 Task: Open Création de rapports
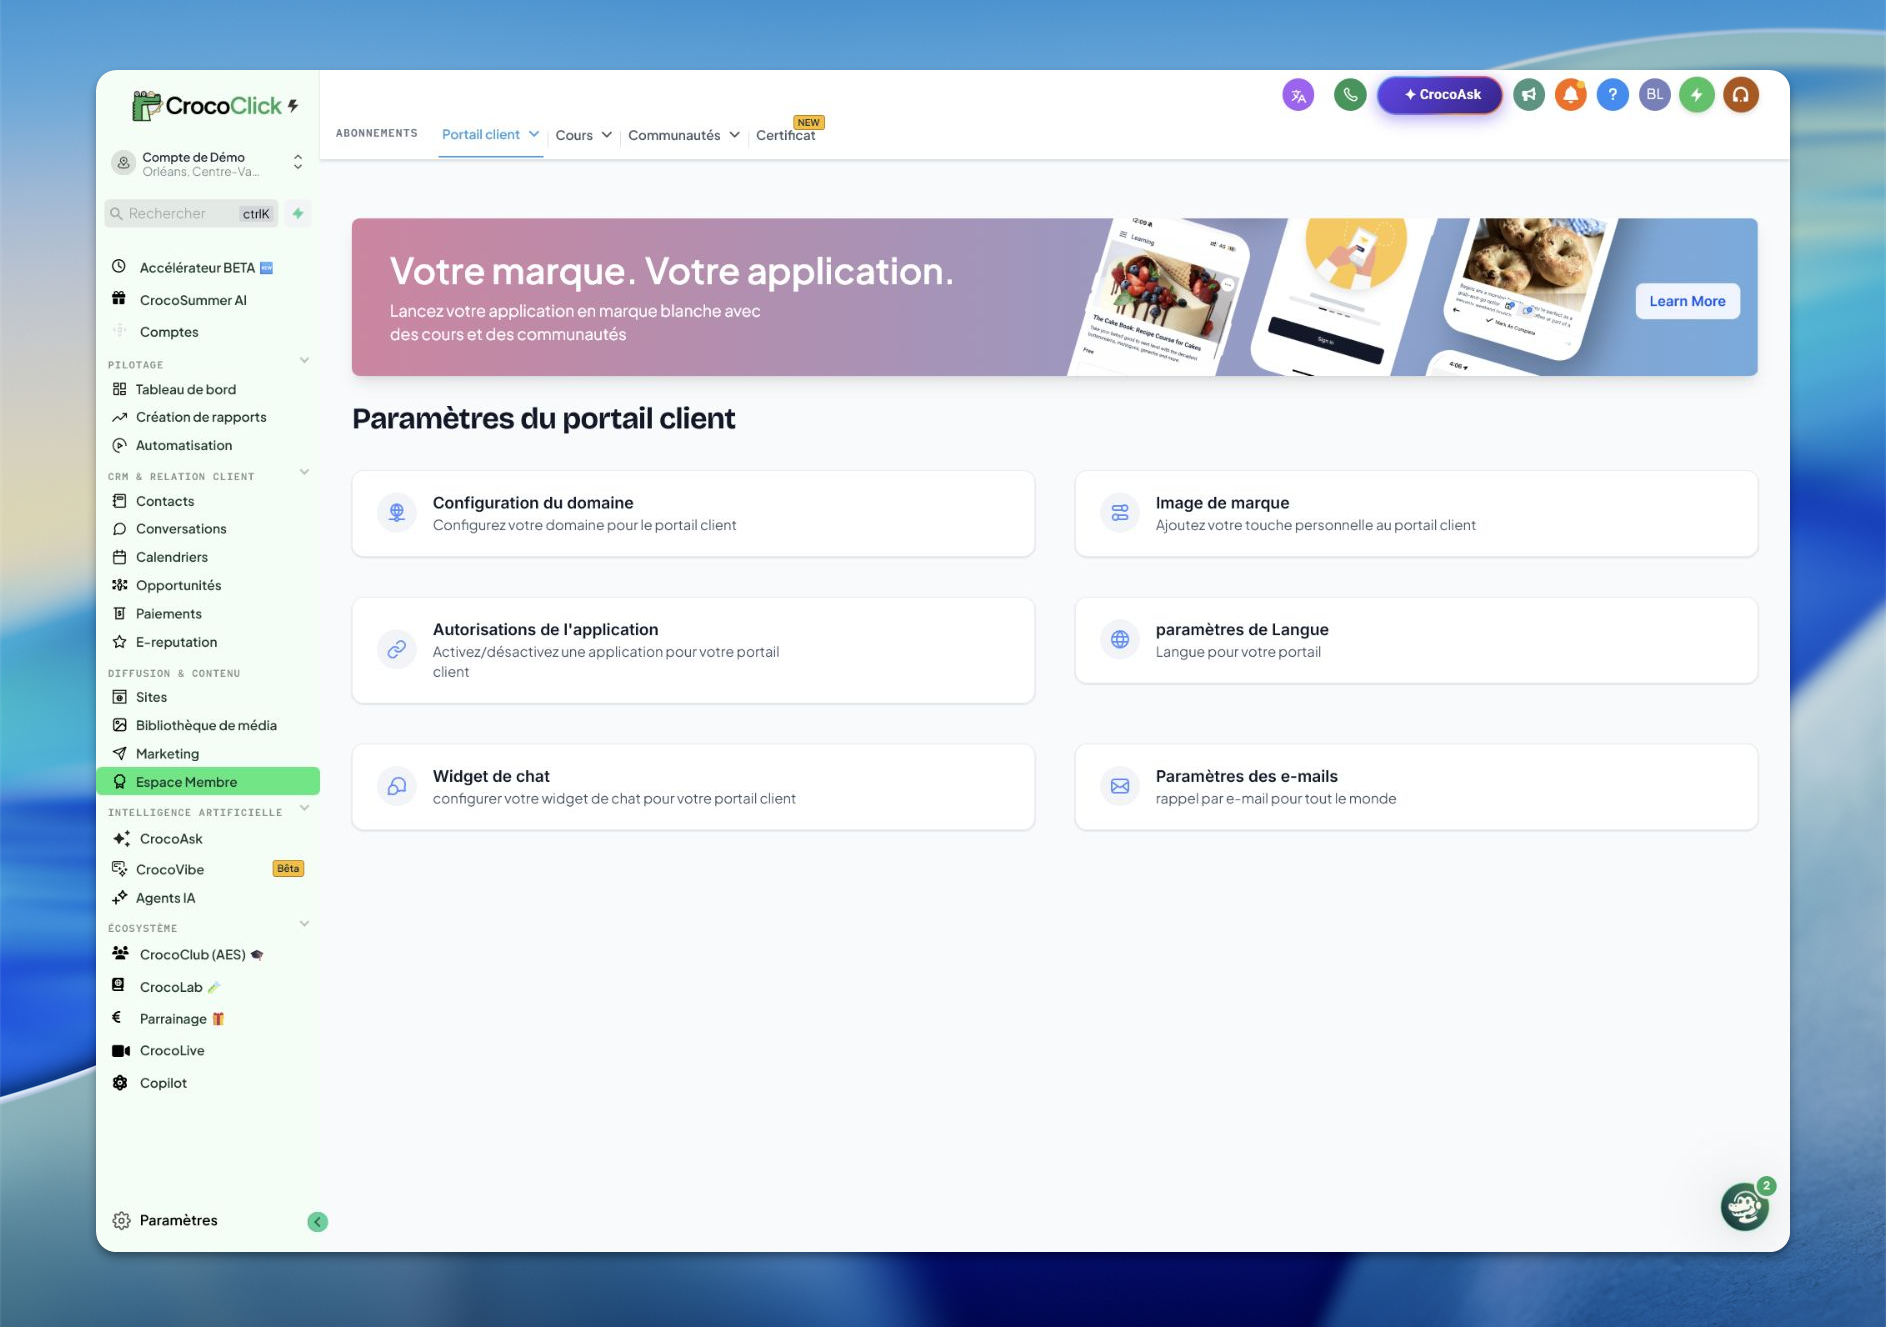coord(201,417)
